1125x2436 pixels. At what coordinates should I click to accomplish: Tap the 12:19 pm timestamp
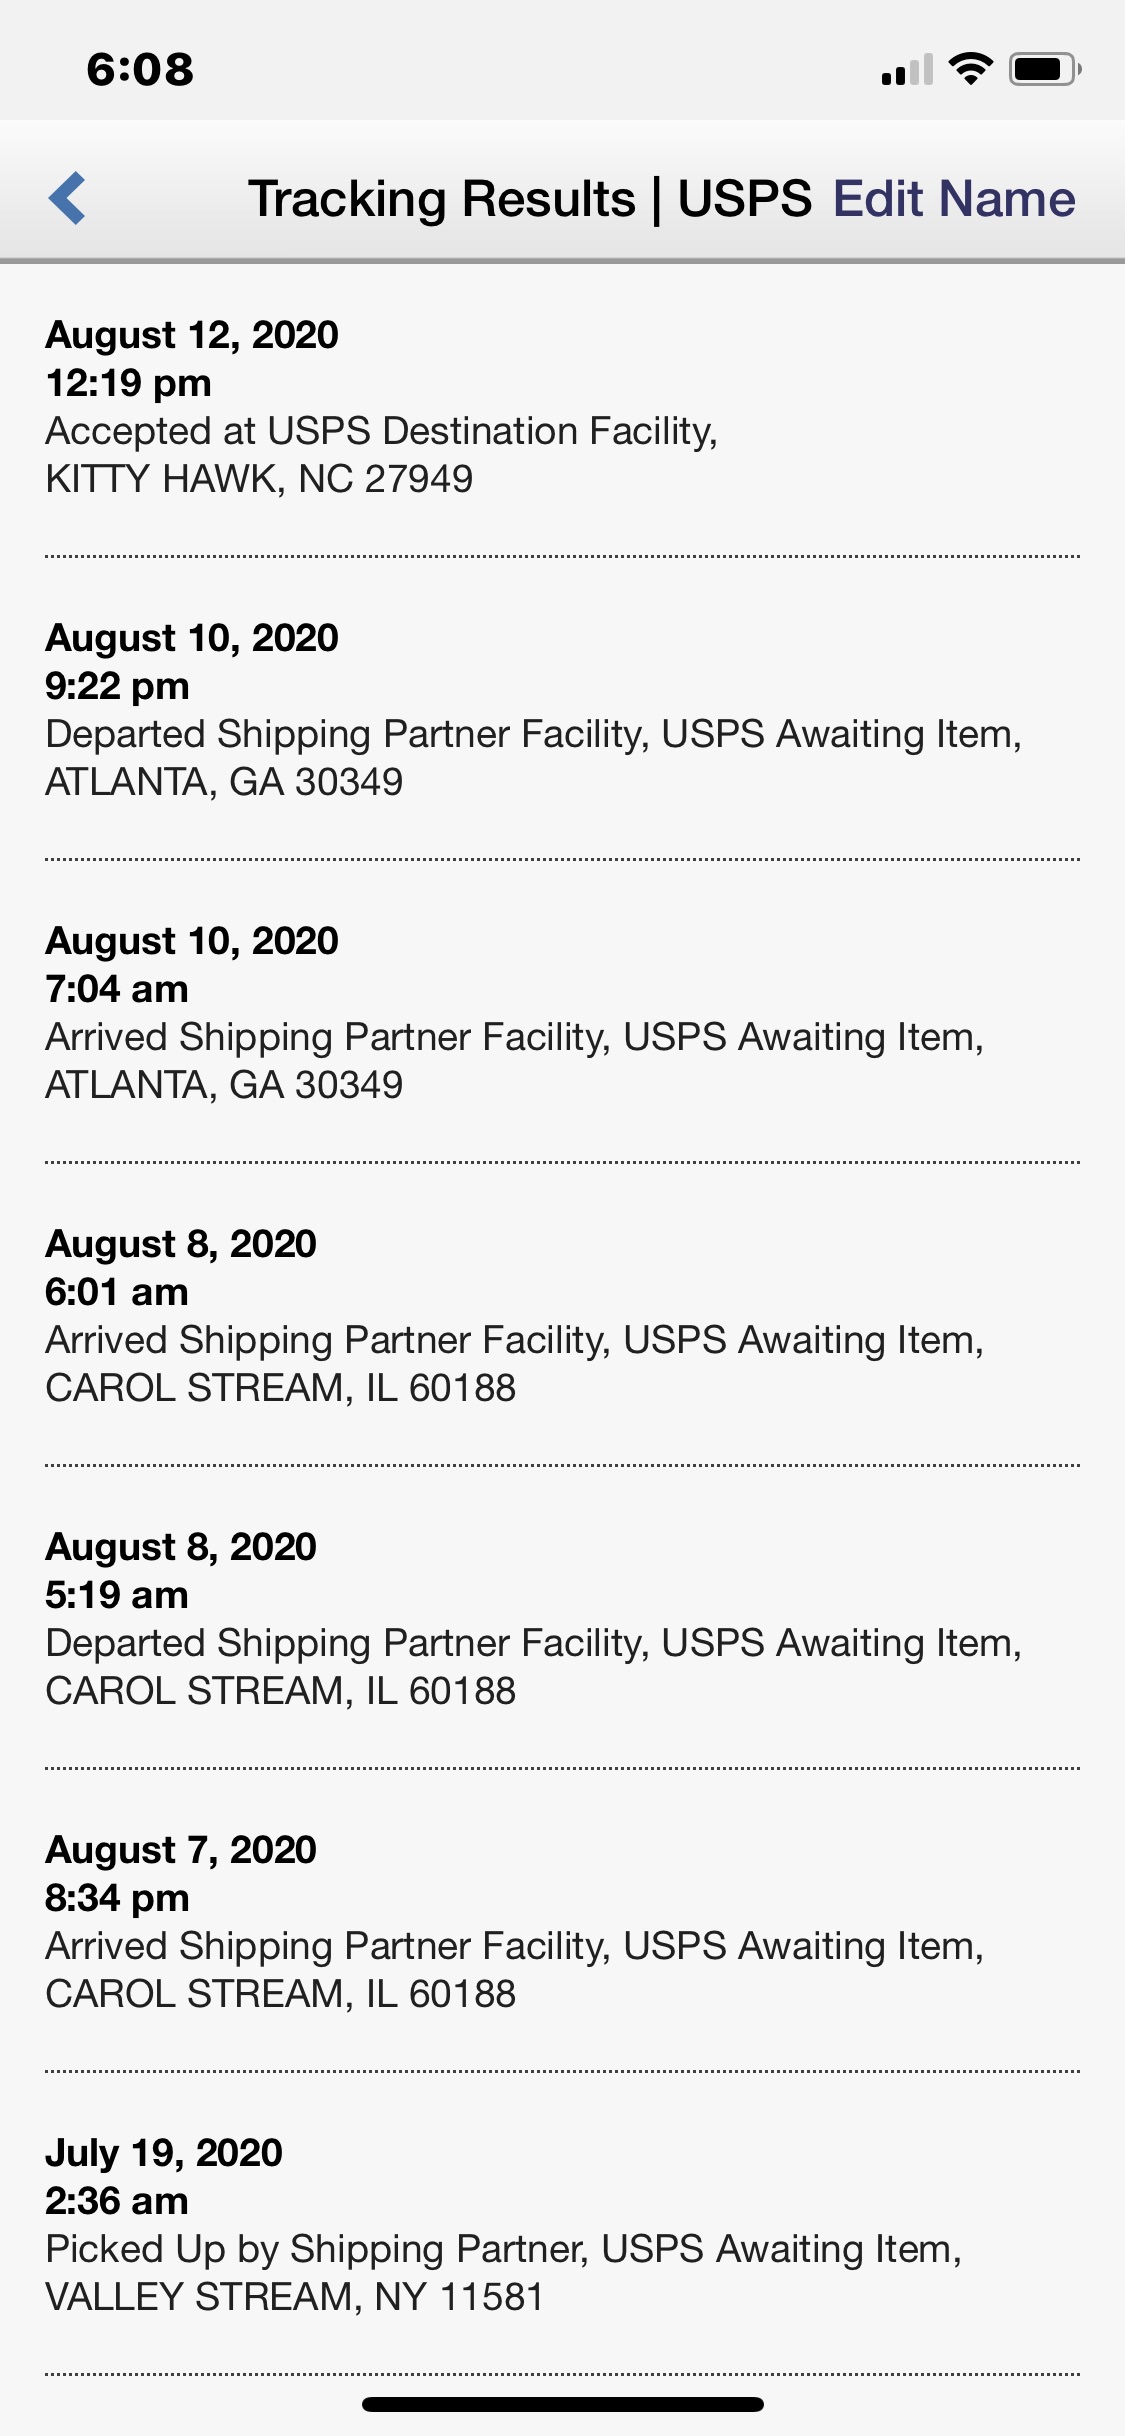tap(128, 383)
